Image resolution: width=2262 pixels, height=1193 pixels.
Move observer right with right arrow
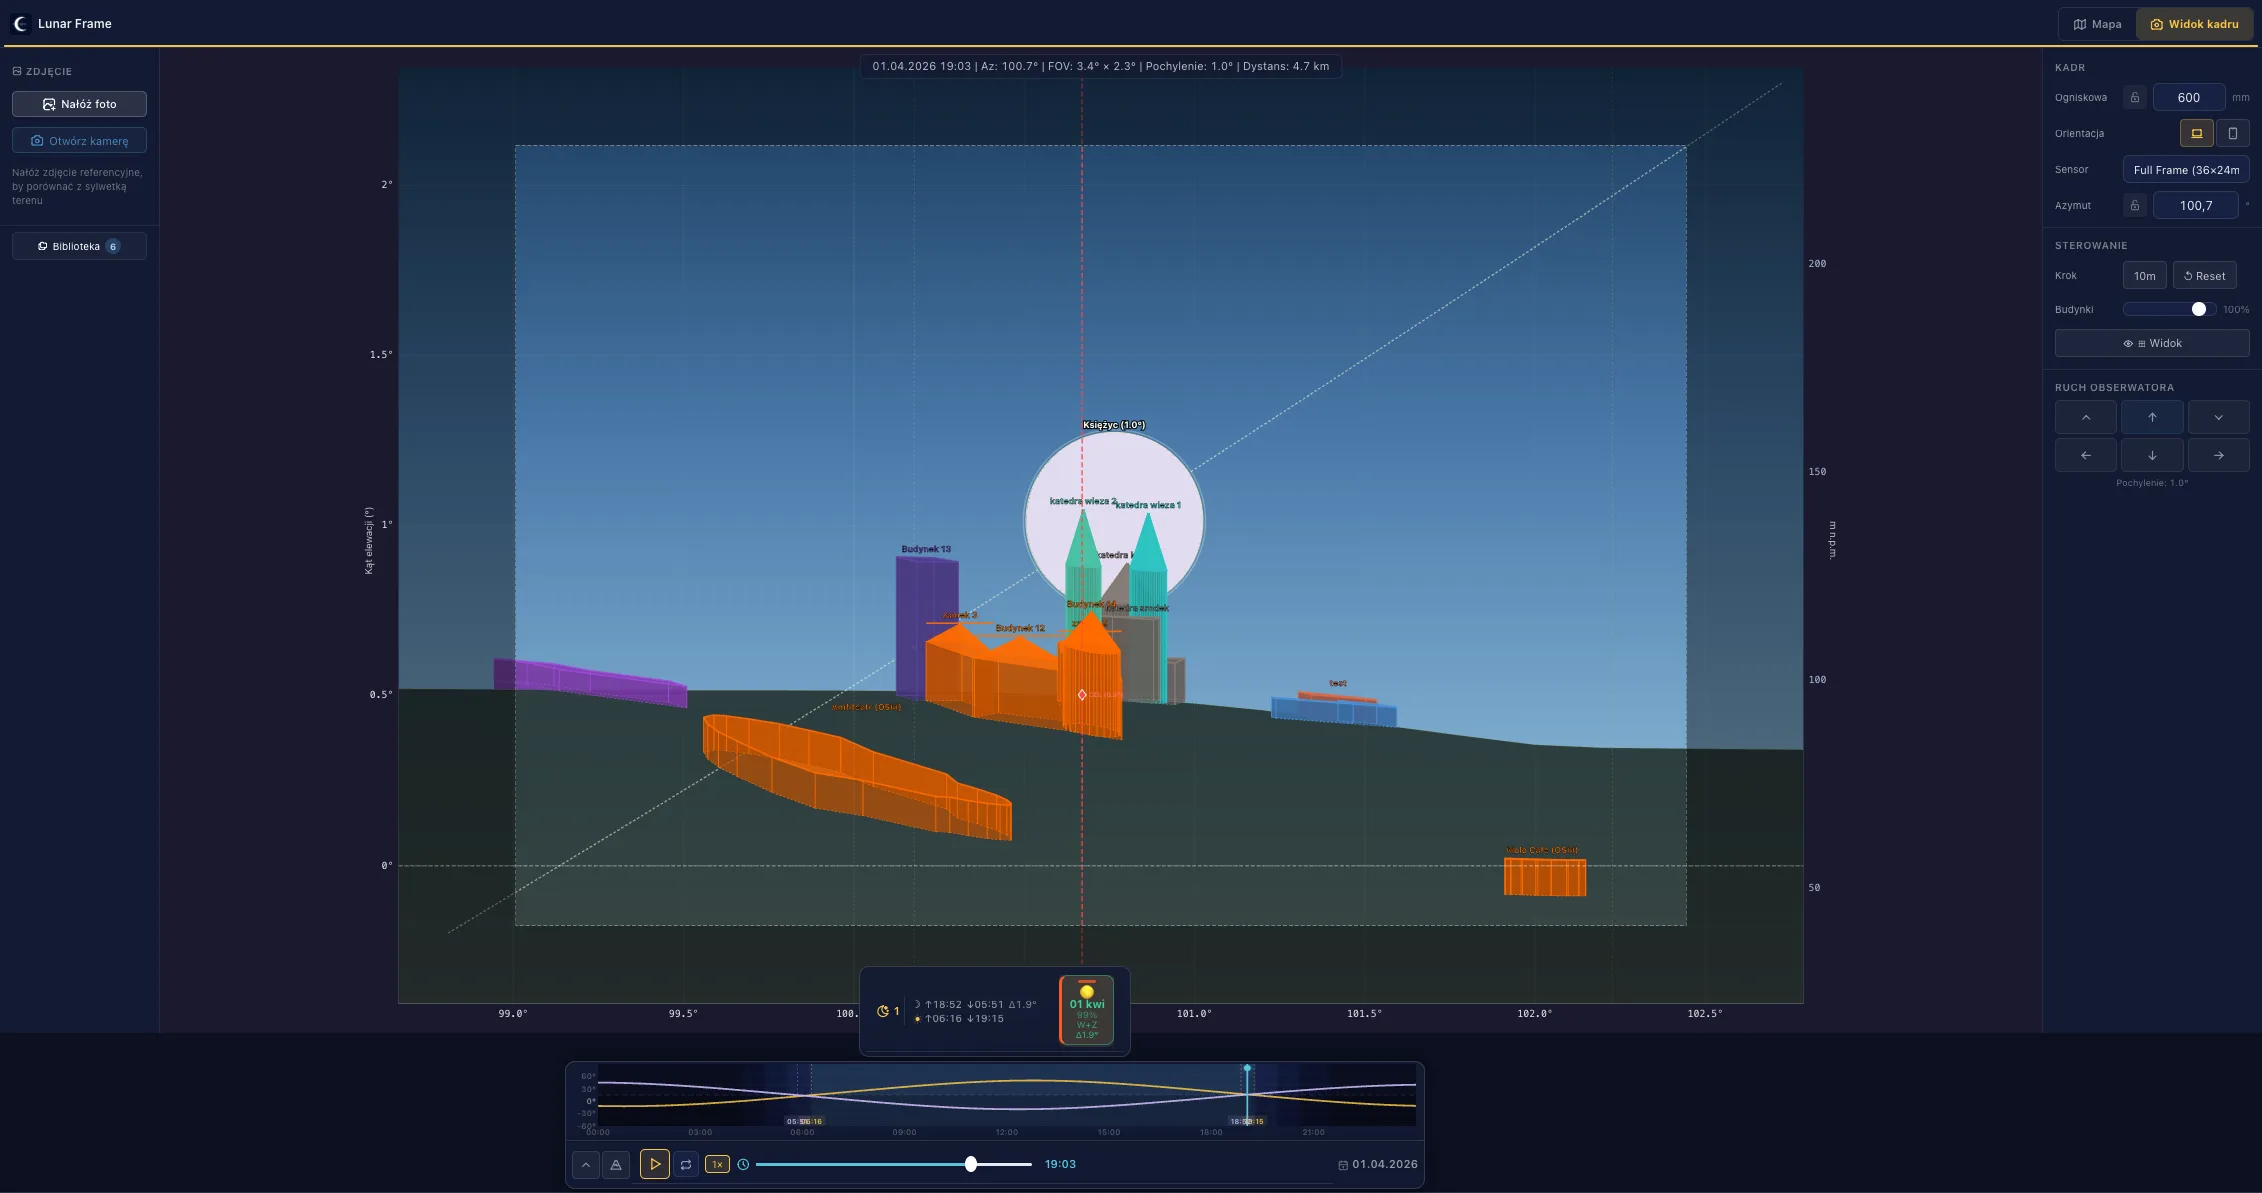2218,455
